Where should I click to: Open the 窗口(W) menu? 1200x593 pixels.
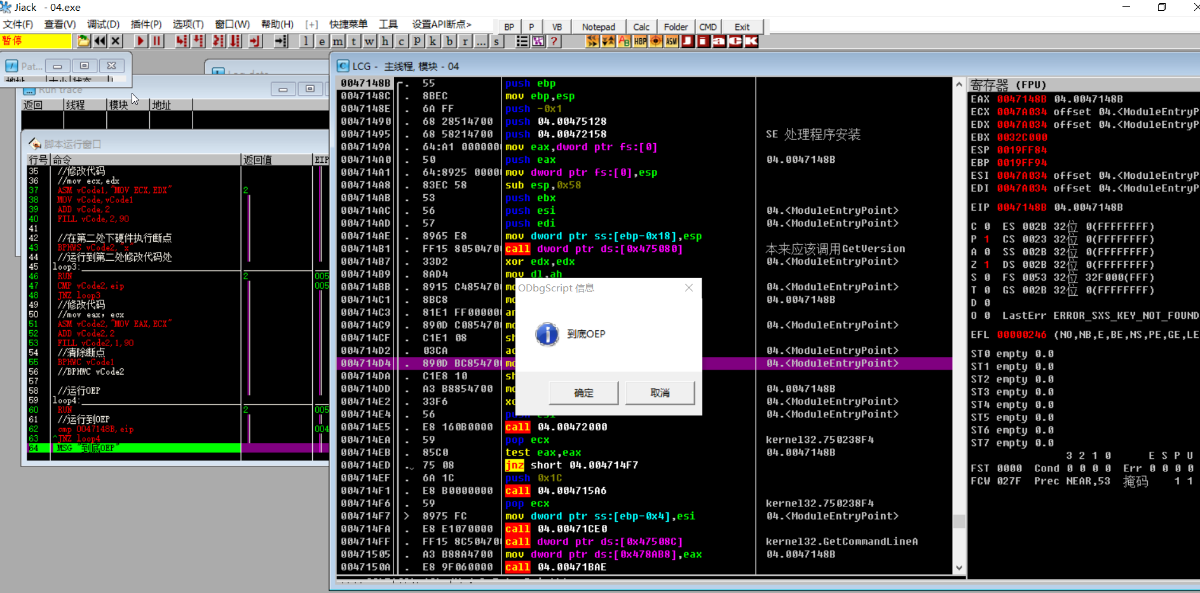pos(232,24)
